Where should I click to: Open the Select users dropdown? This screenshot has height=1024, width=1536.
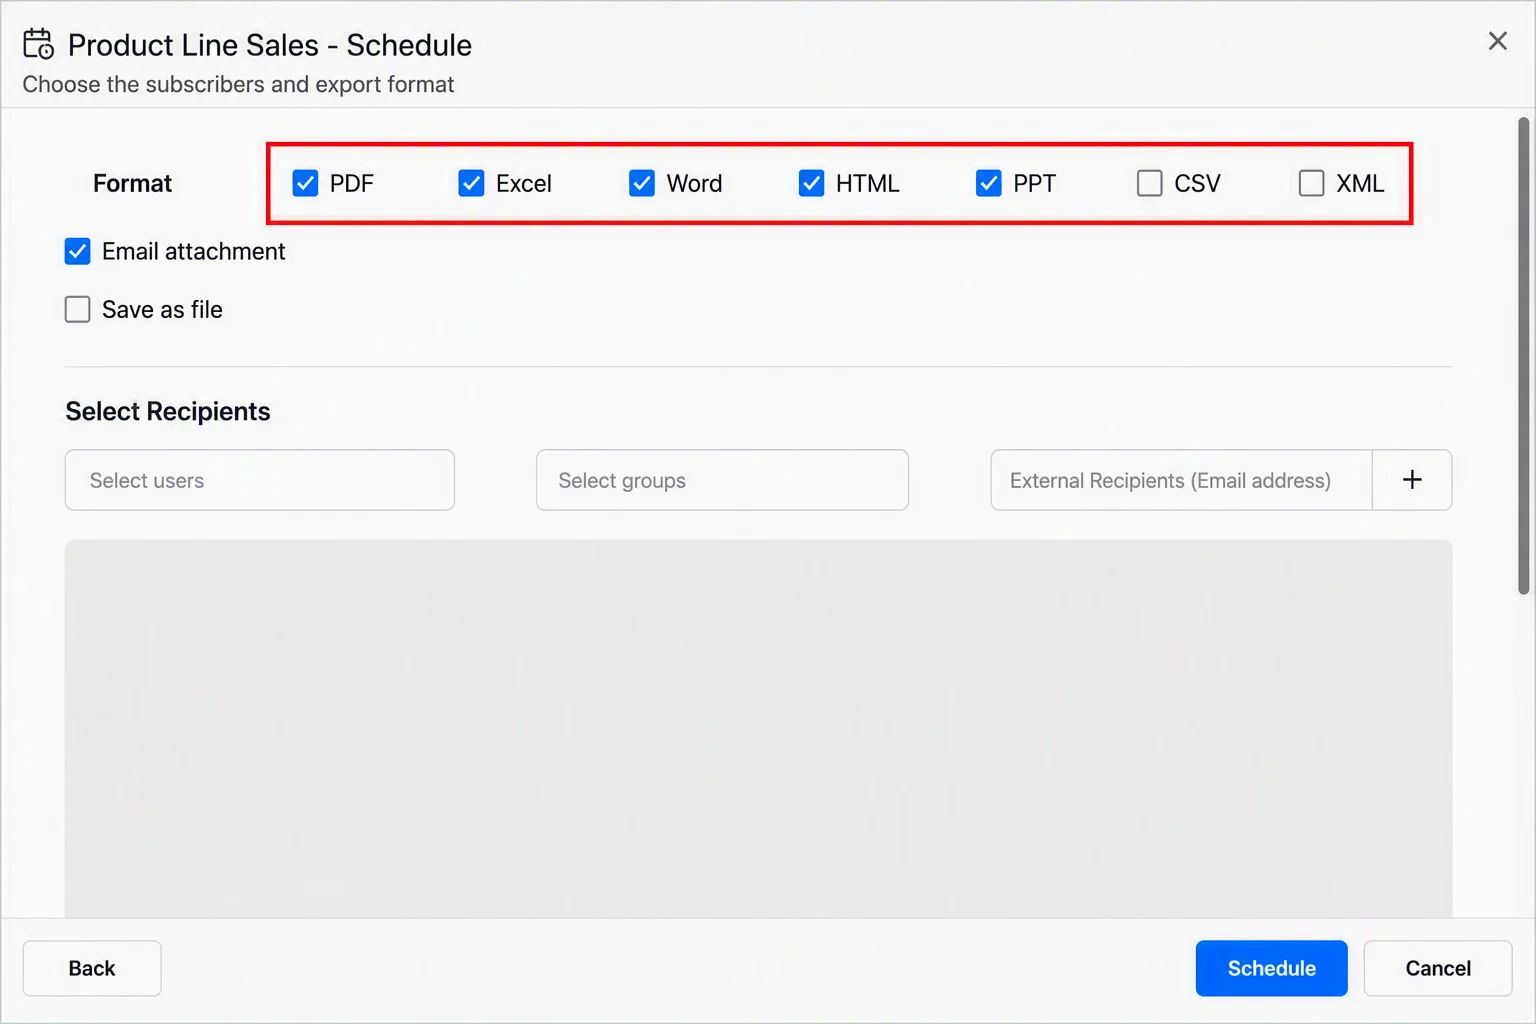[x=260, y=480]
